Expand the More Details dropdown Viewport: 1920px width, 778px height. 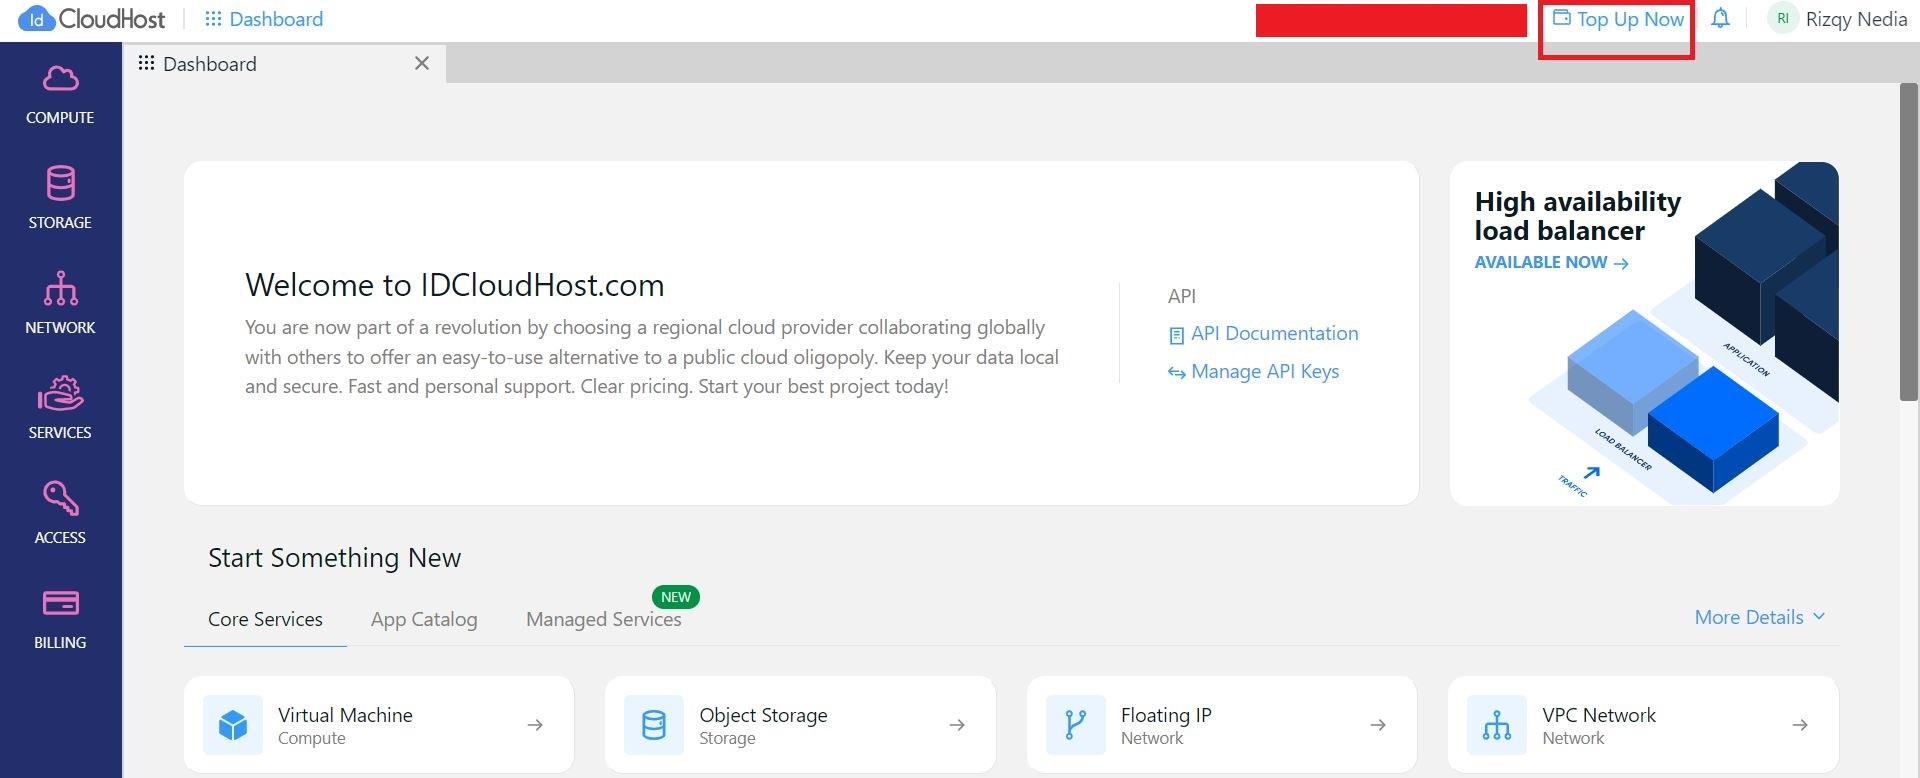tap(1760, 617)
